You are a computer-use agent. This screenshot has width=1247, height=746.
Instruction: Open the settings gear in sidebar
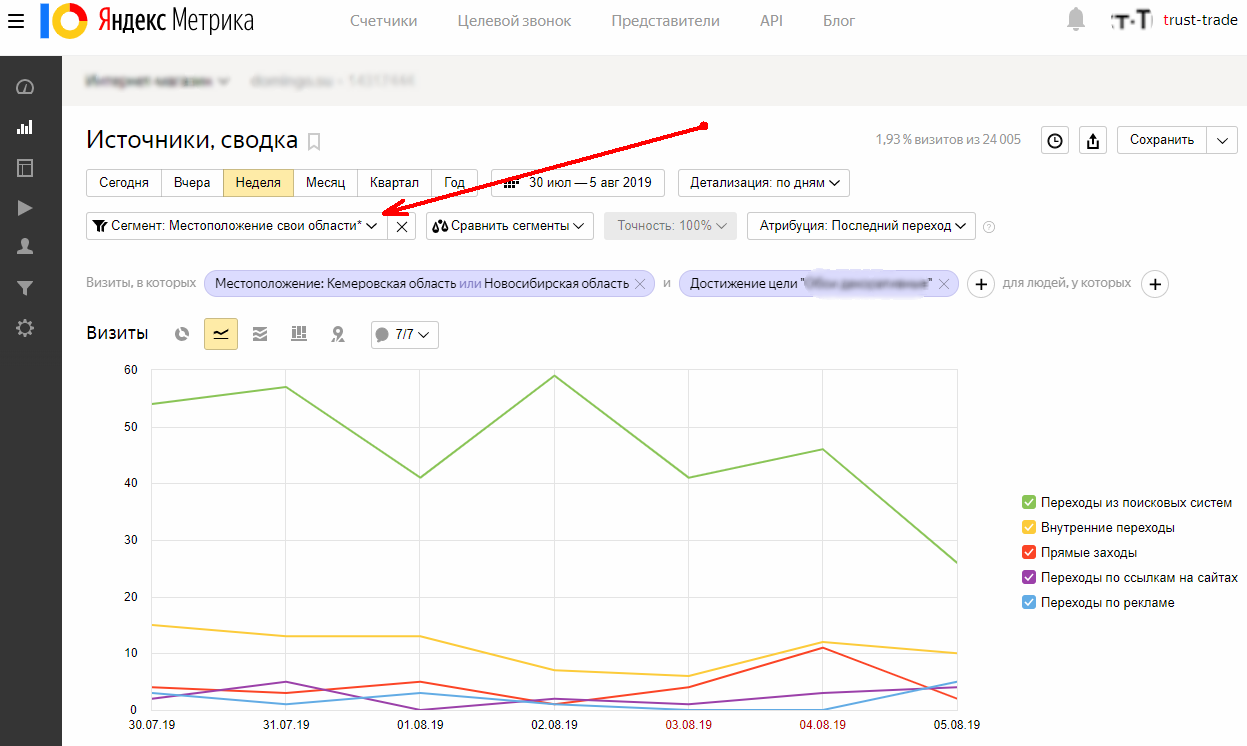click(x=25, y=328)
